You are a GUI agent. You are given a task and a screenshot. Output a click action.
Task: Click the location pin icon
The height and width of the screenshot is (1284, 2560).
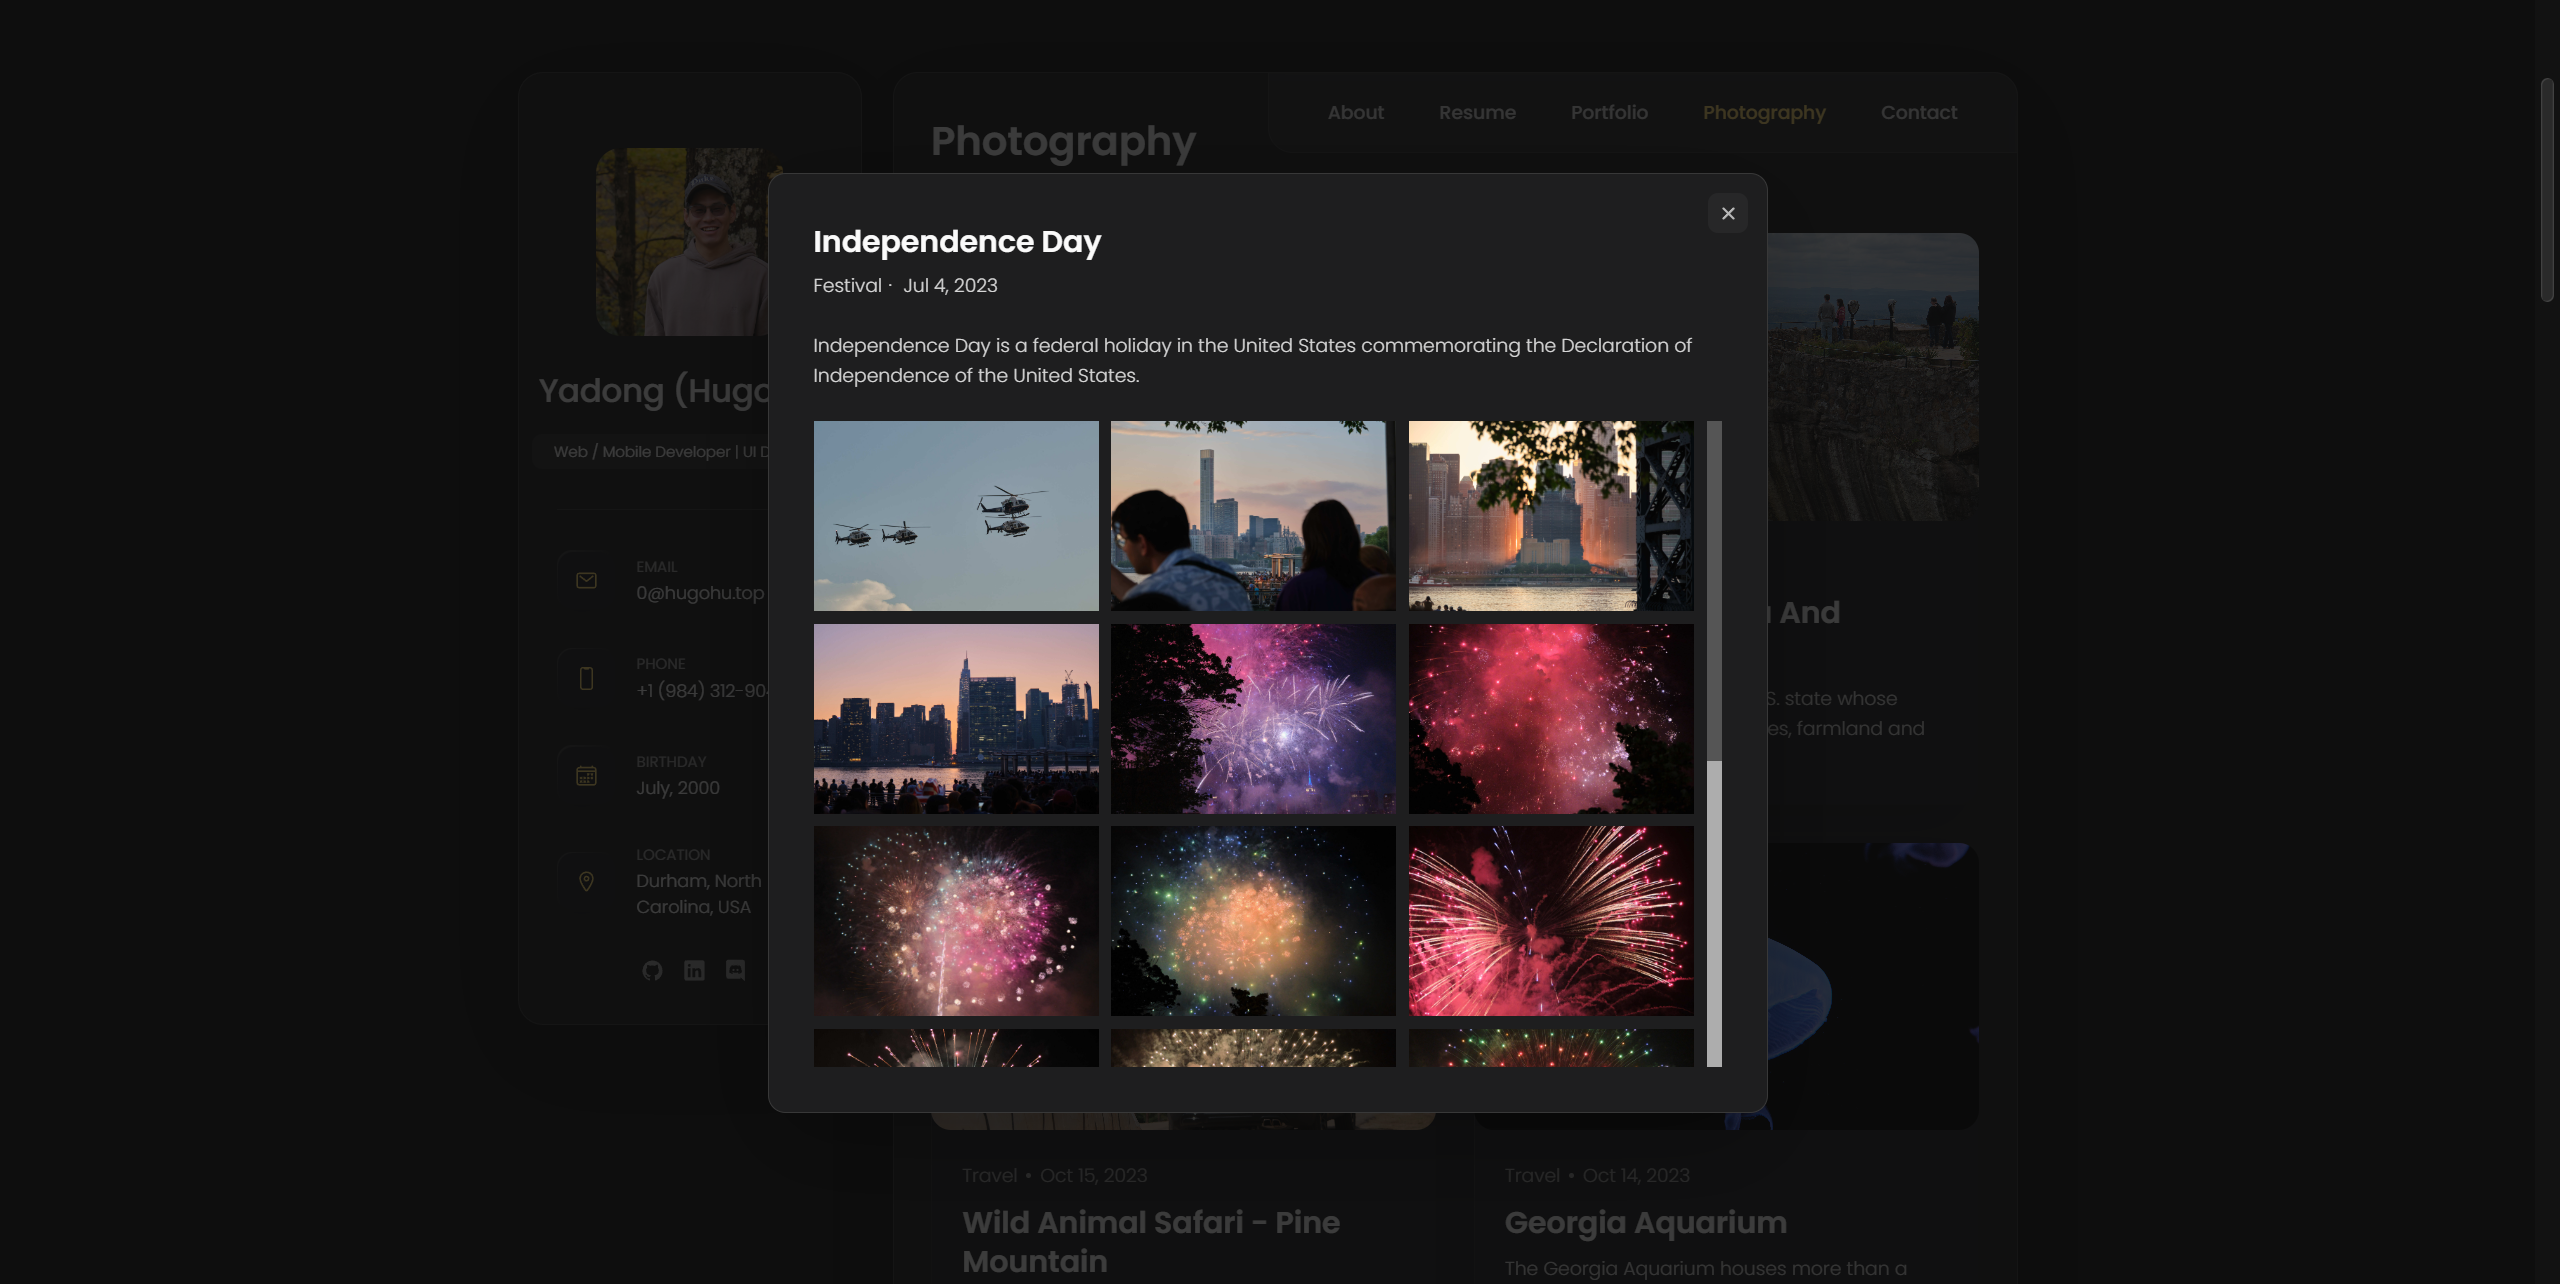tap(586, 881)
